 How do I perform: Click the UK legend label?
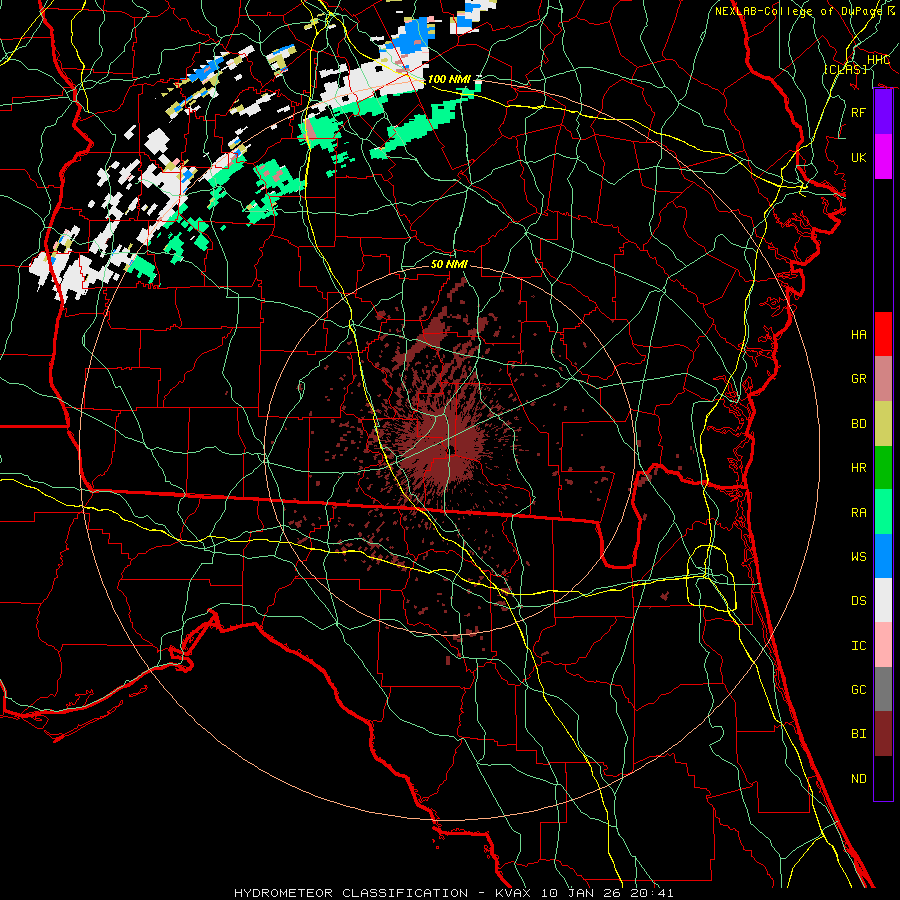(858, 157)
